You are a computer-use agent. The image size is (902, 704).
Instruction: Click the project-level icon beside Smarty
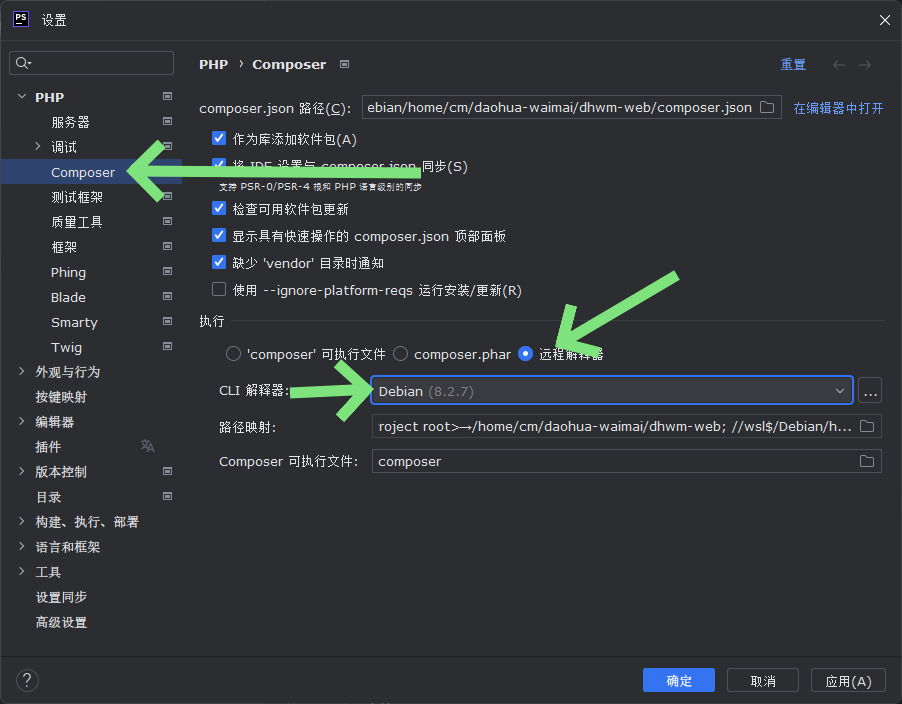click(167, 321)
